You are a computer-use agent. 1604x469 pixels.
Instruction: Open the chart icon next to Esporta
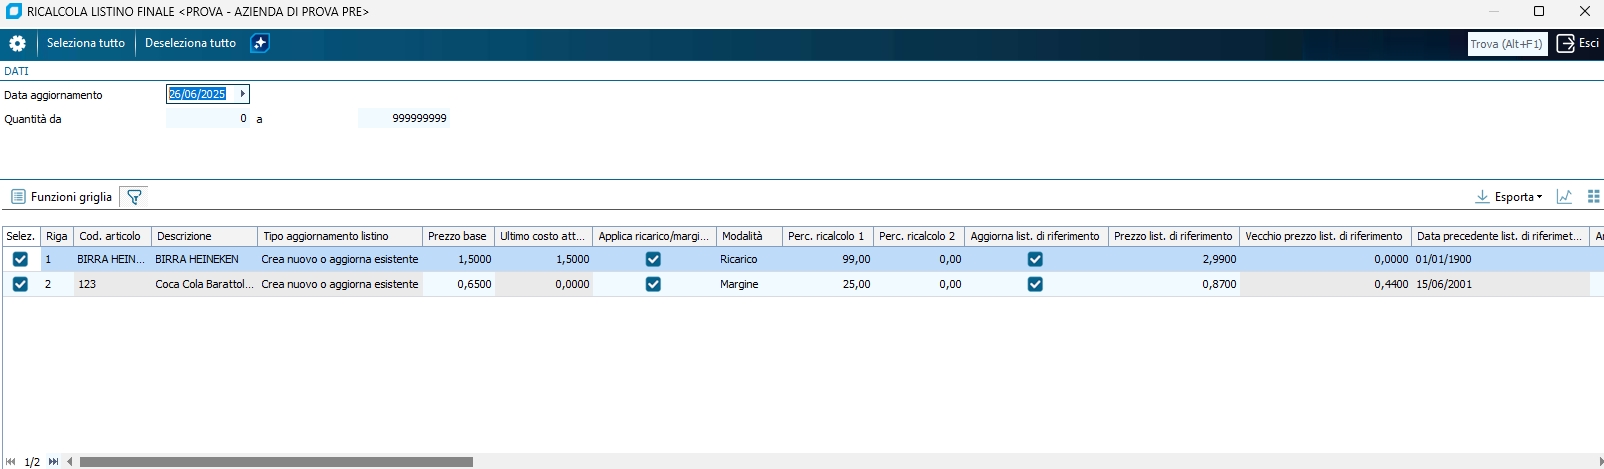point(1565,197)
